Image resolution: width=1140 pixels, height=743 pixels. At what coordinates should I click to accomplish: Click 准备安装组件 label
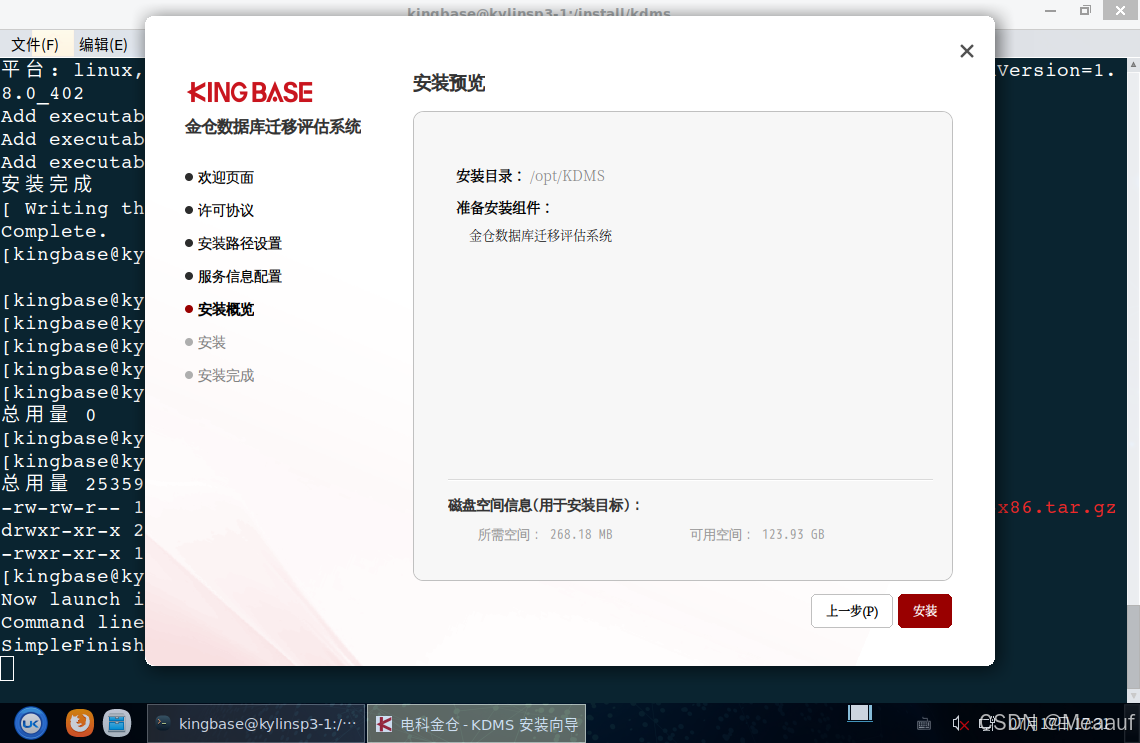[504, 208]
